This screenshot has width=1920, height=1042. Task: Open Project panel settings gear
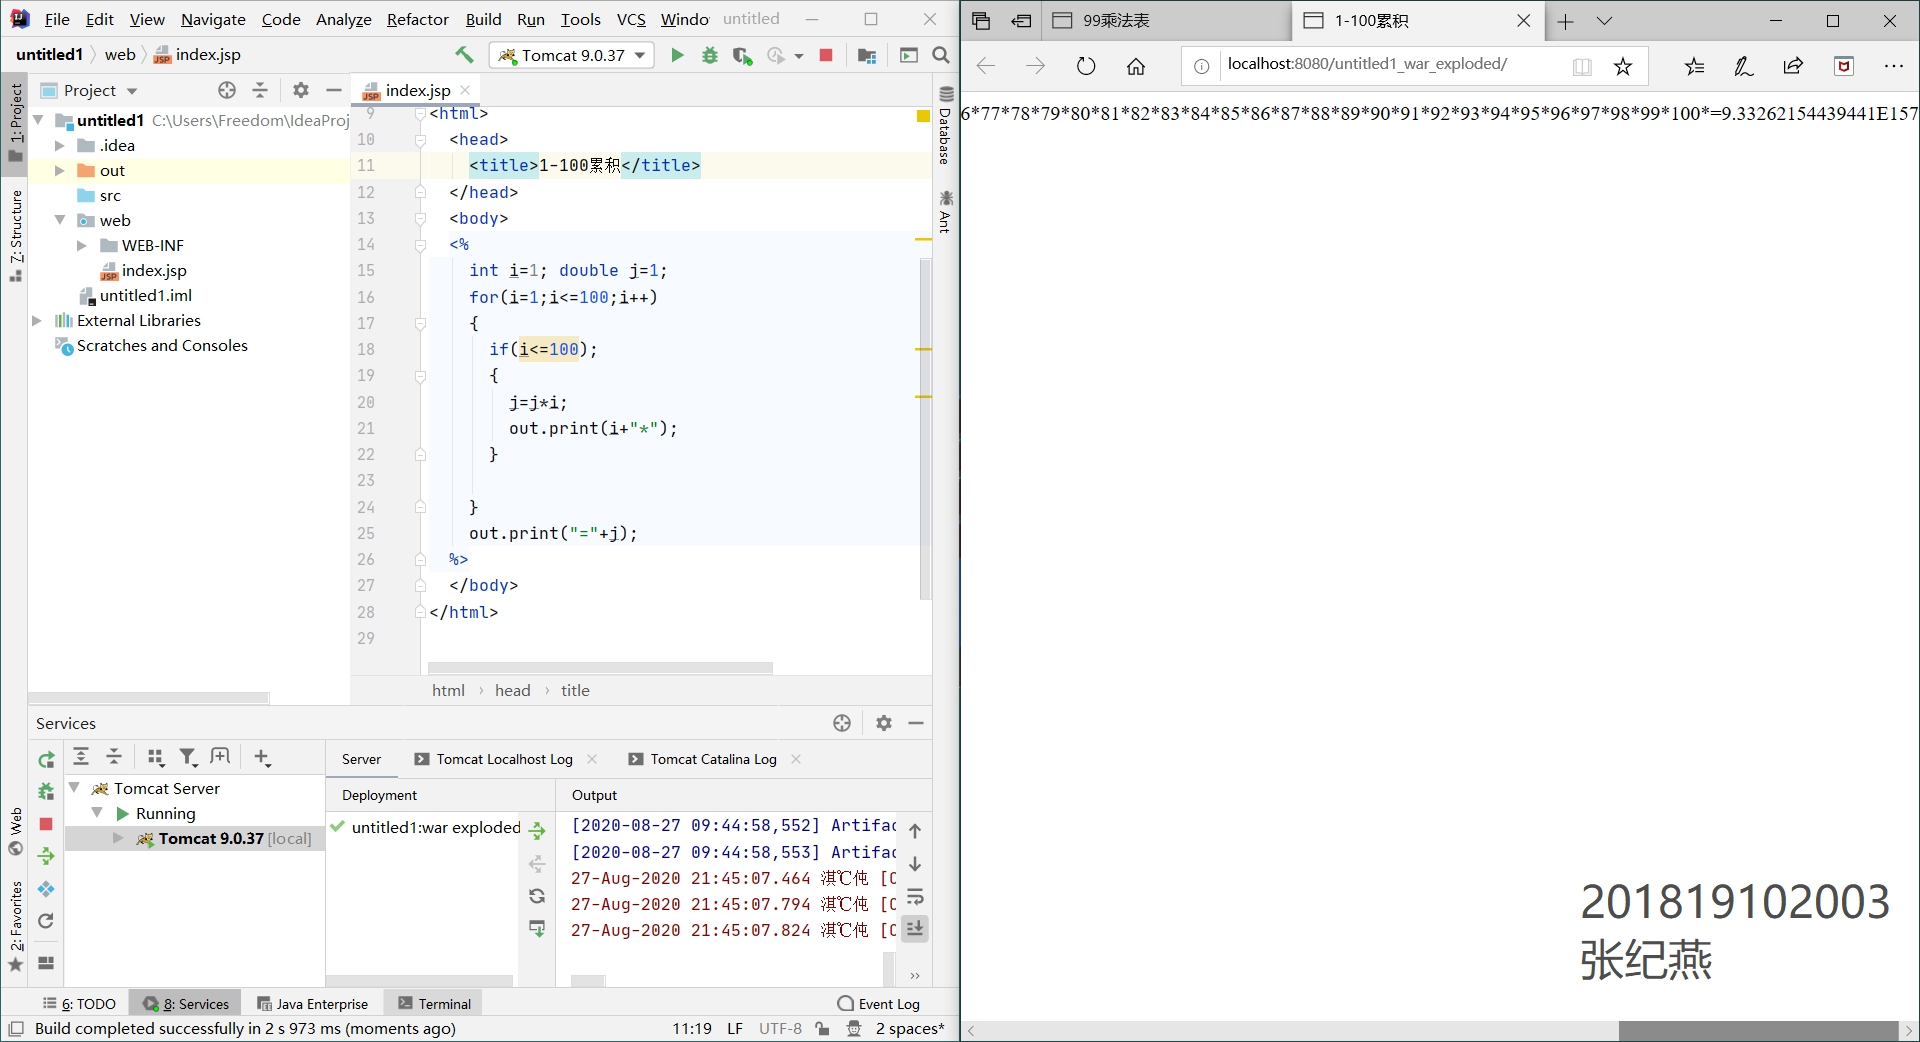(301, 90)
